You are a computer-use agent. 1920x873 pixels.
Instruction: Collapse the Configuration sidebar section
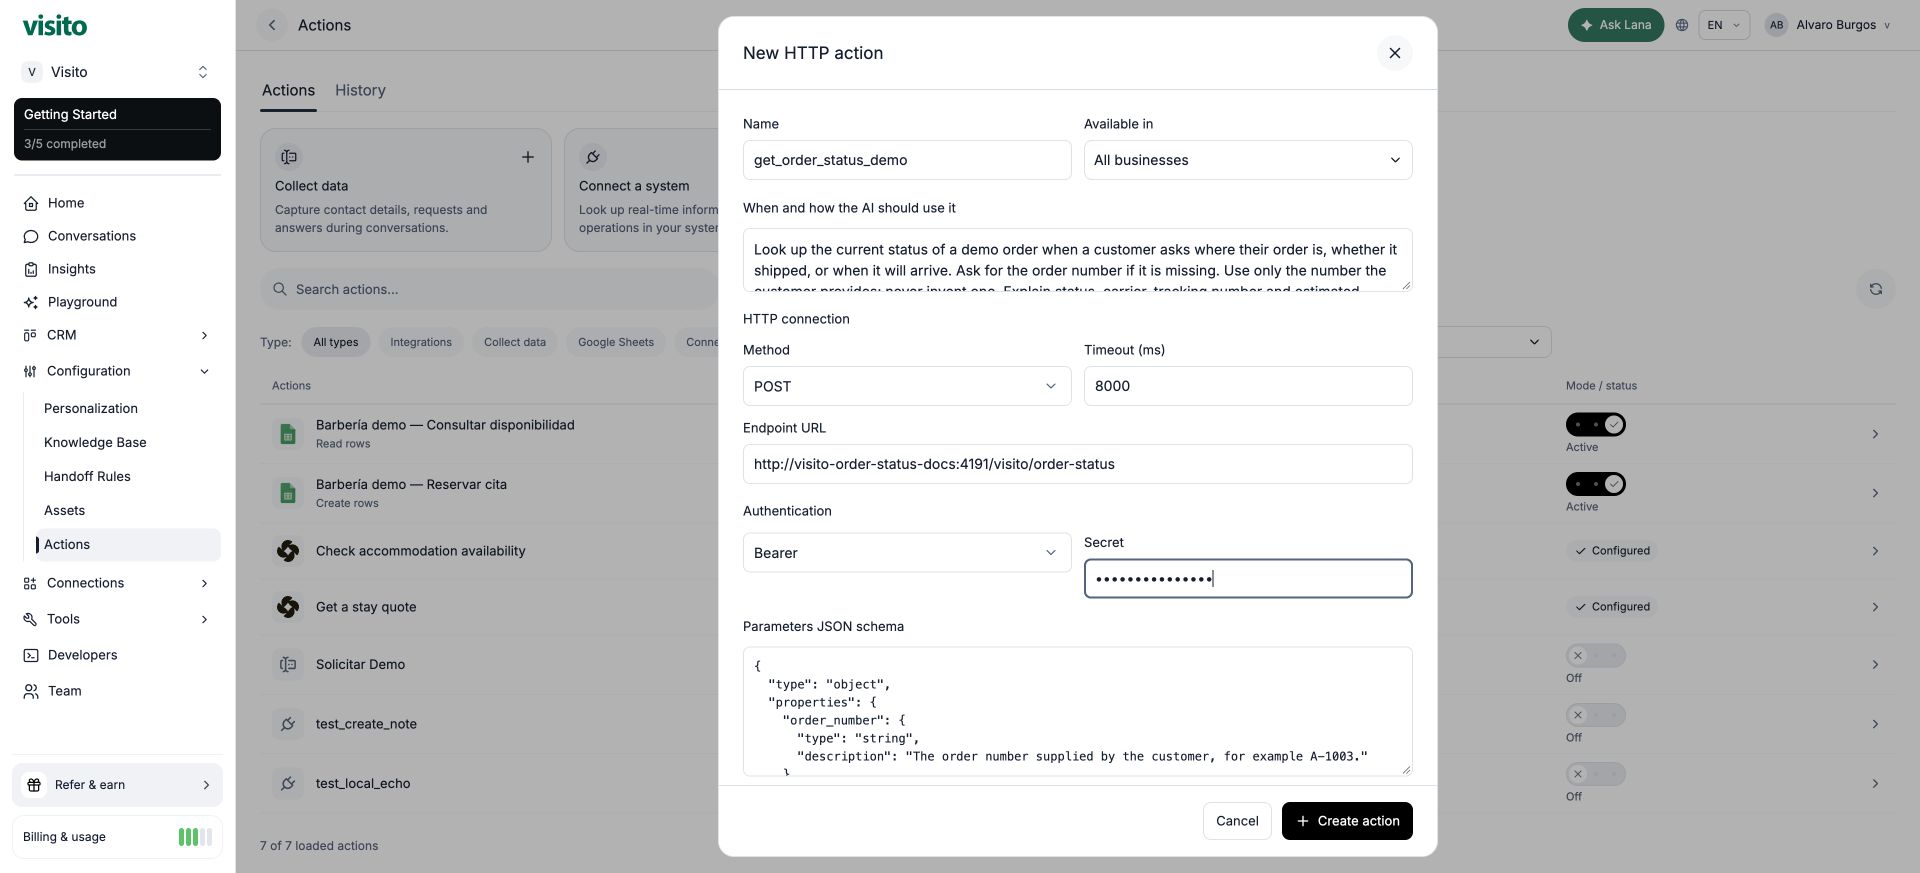(x=117, y=371)
